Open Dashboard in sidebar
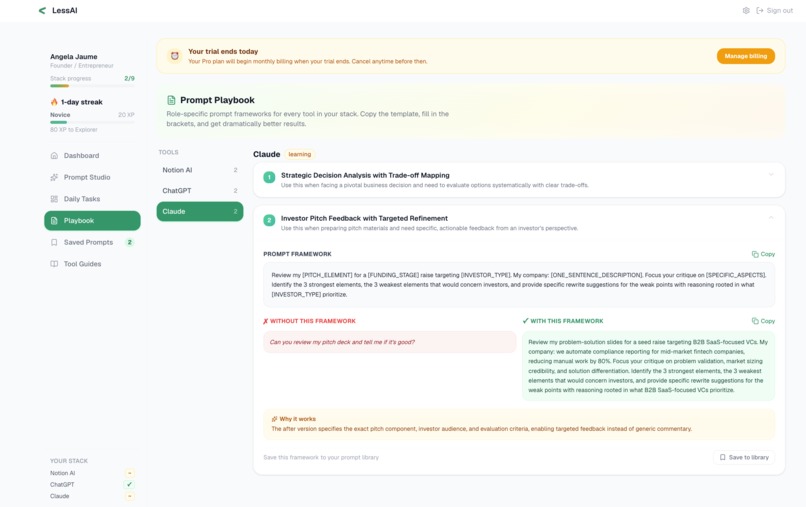Screen dimensions: 806x507 pos(92,155)
